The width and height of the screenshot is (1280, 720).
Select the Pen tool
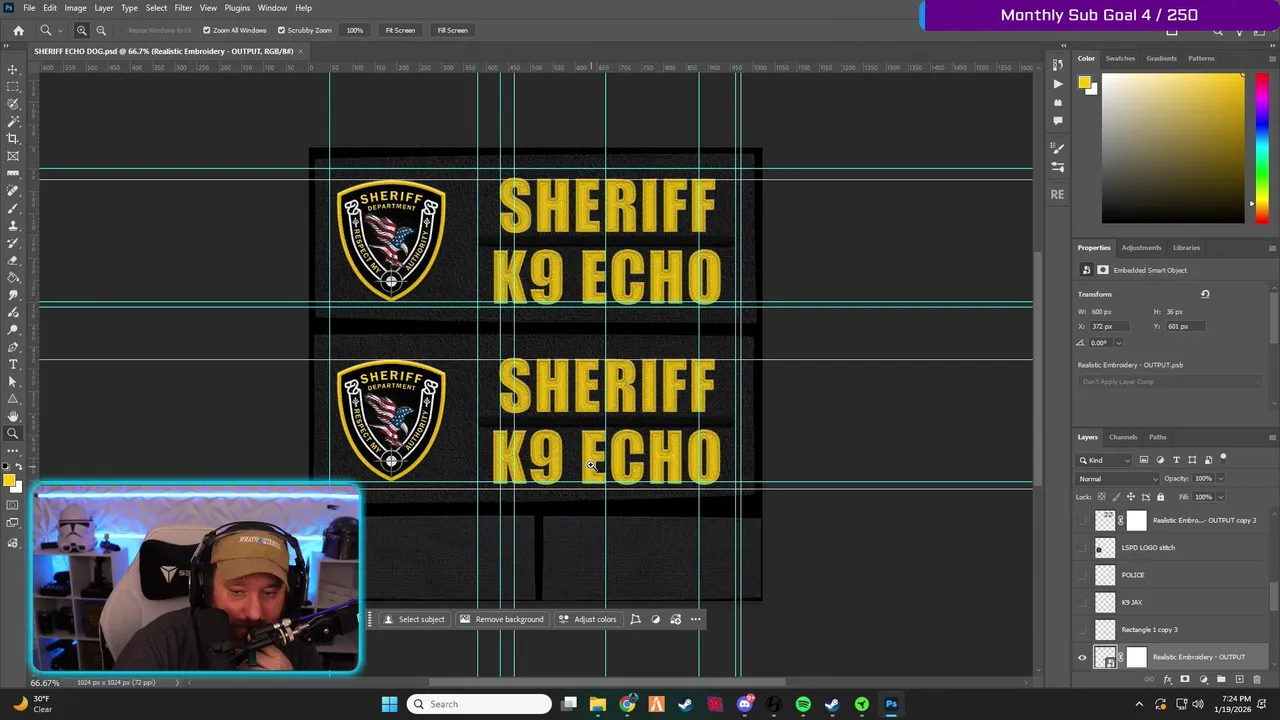13,347
